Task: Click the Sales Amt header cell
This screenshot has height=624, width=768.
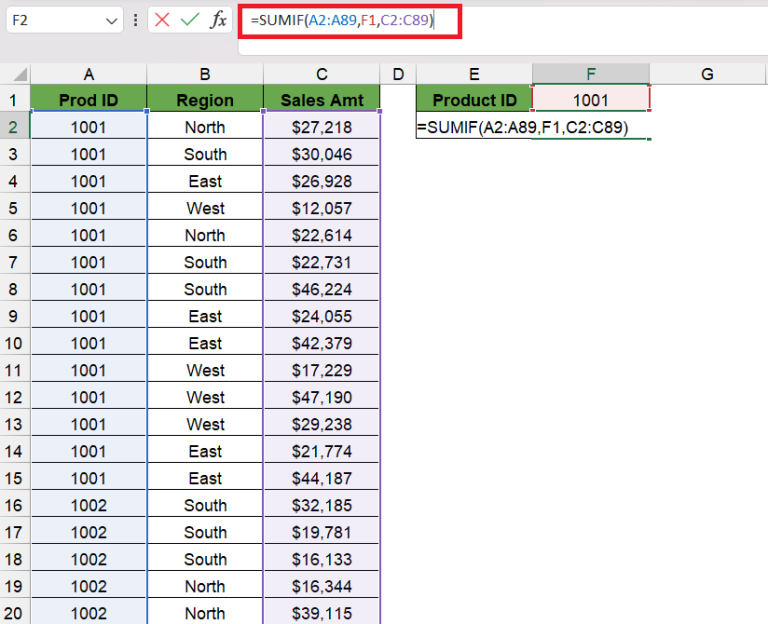Action: pyautogui.click(x=321, y=100)
